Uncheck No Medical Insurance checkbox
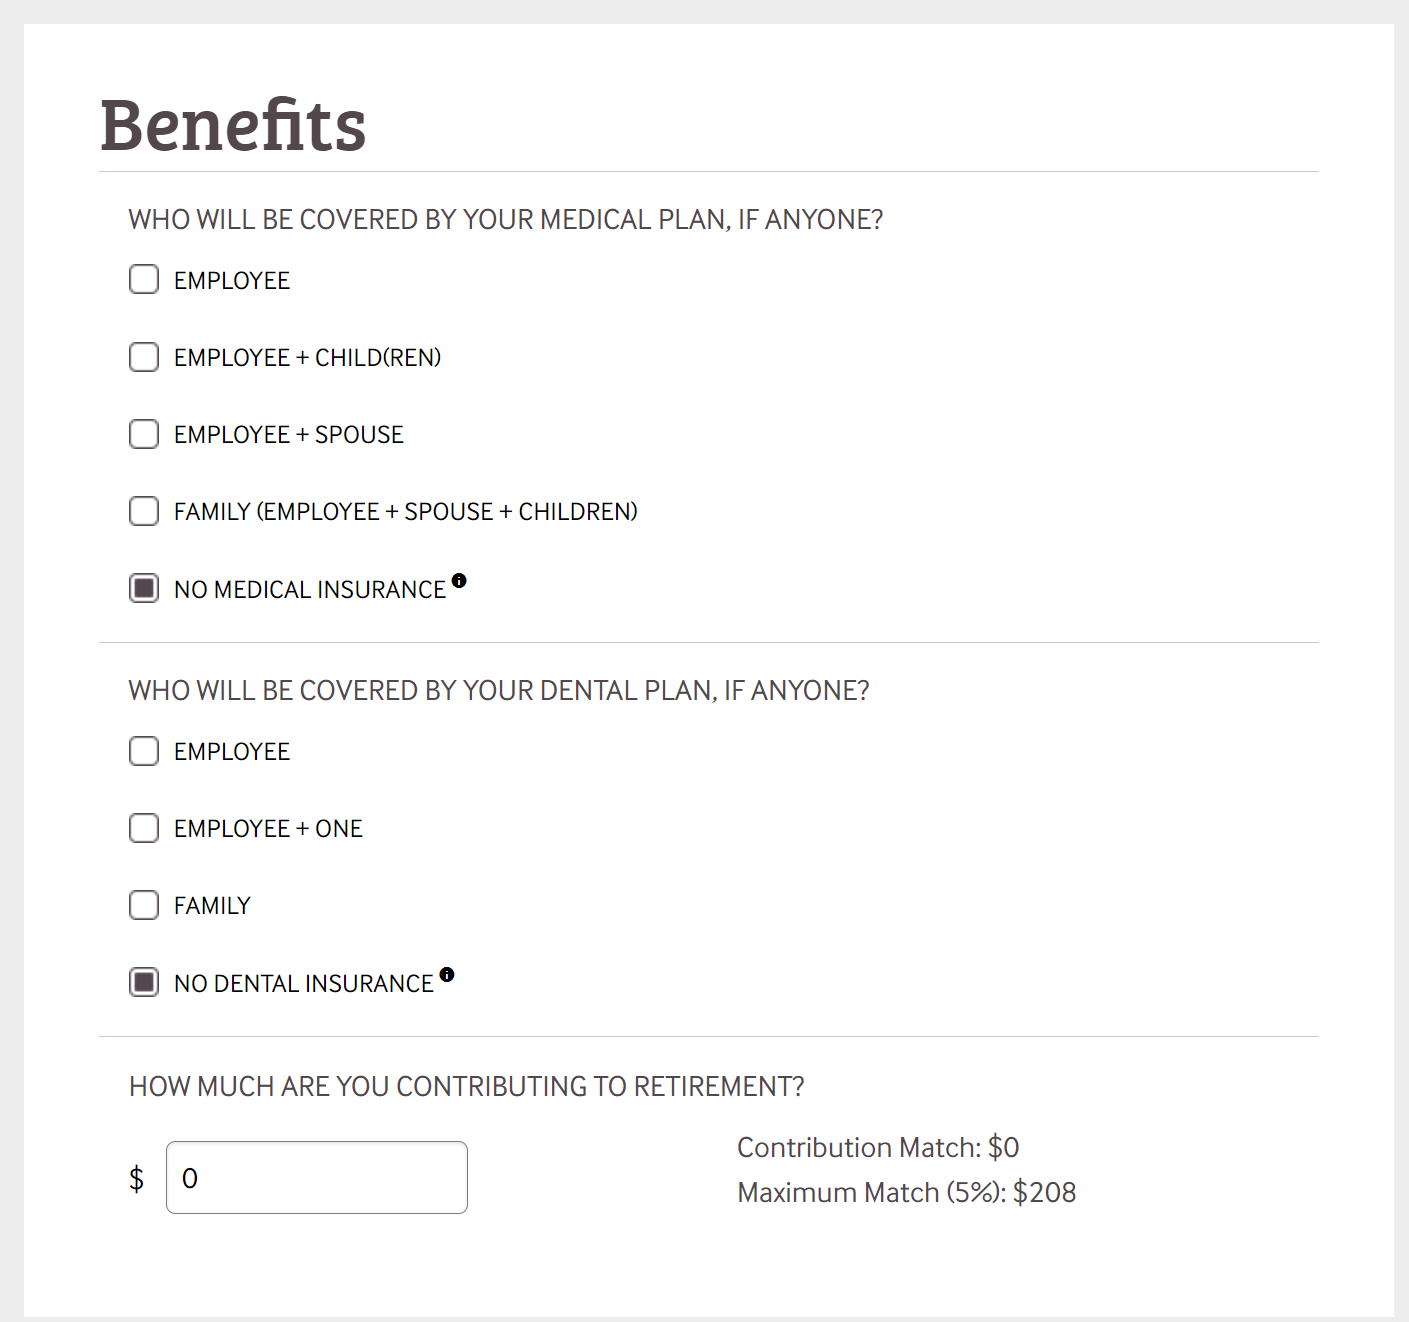 point(144,588)
